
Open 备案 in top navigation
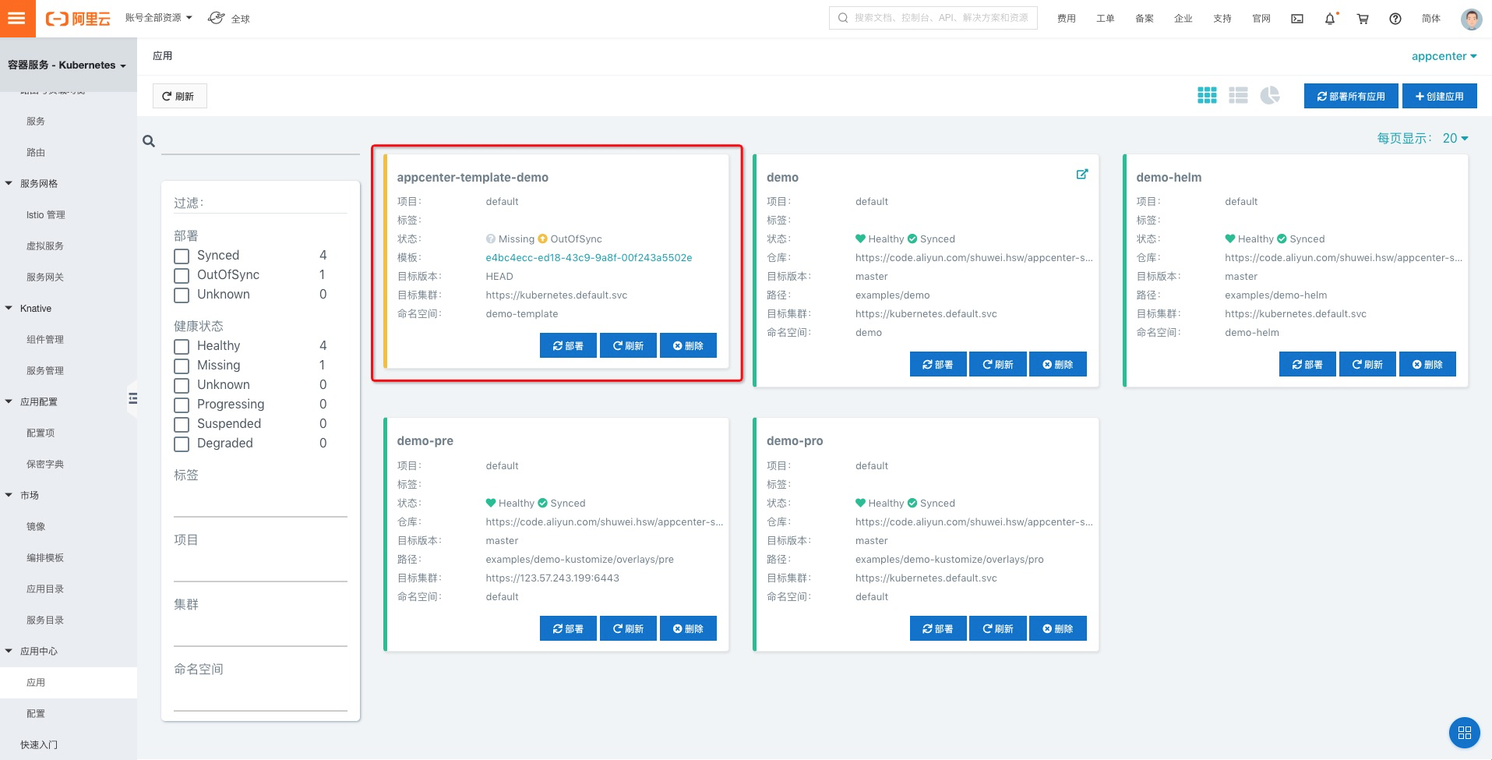click(x=1144, y=19)
